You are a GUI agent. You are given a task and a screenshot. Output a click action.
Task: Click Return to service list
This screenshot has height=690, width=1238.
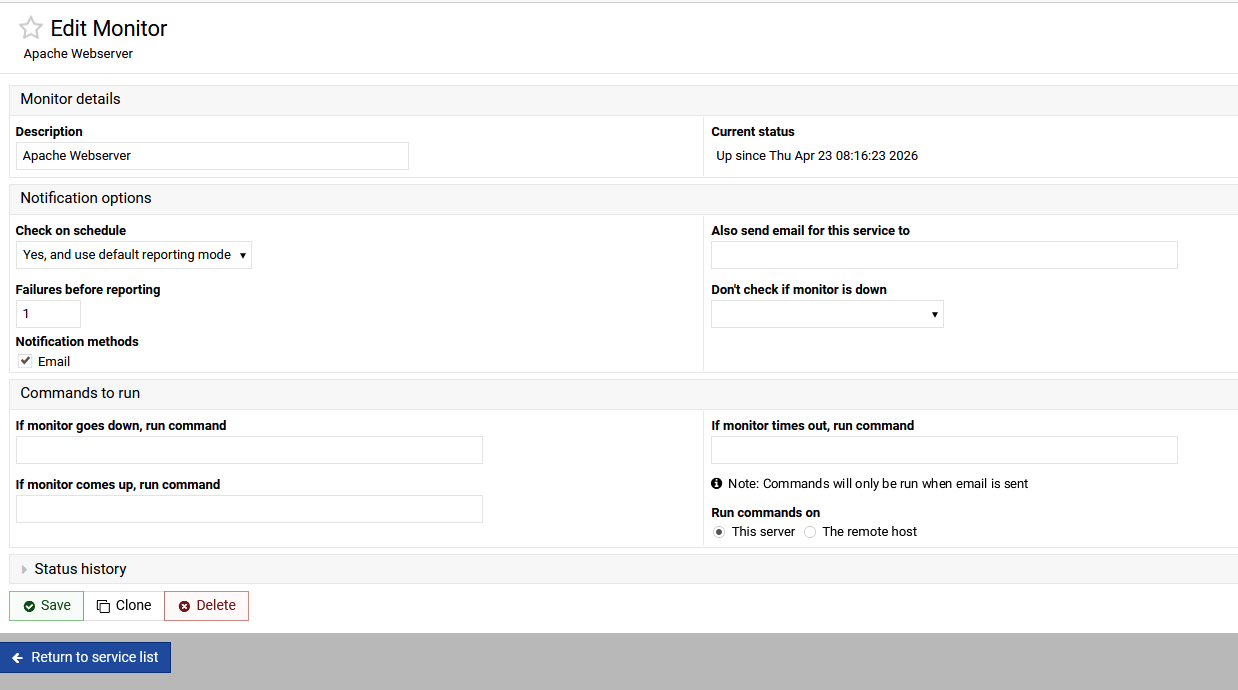point(94,657)
